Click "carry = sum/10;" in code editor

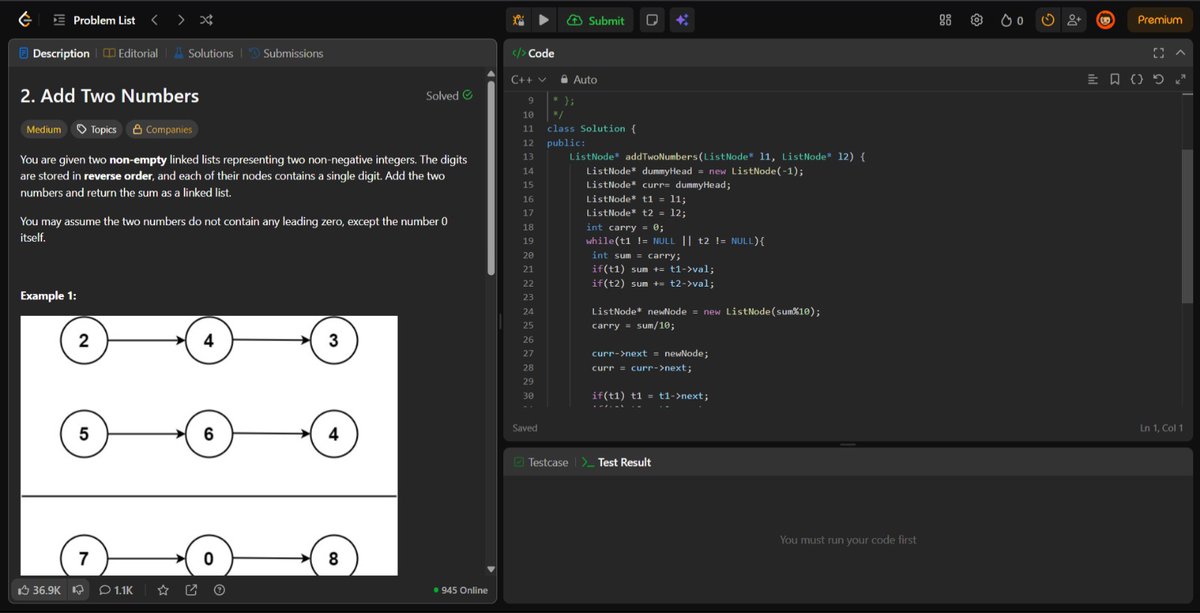[x=634, y=326]
